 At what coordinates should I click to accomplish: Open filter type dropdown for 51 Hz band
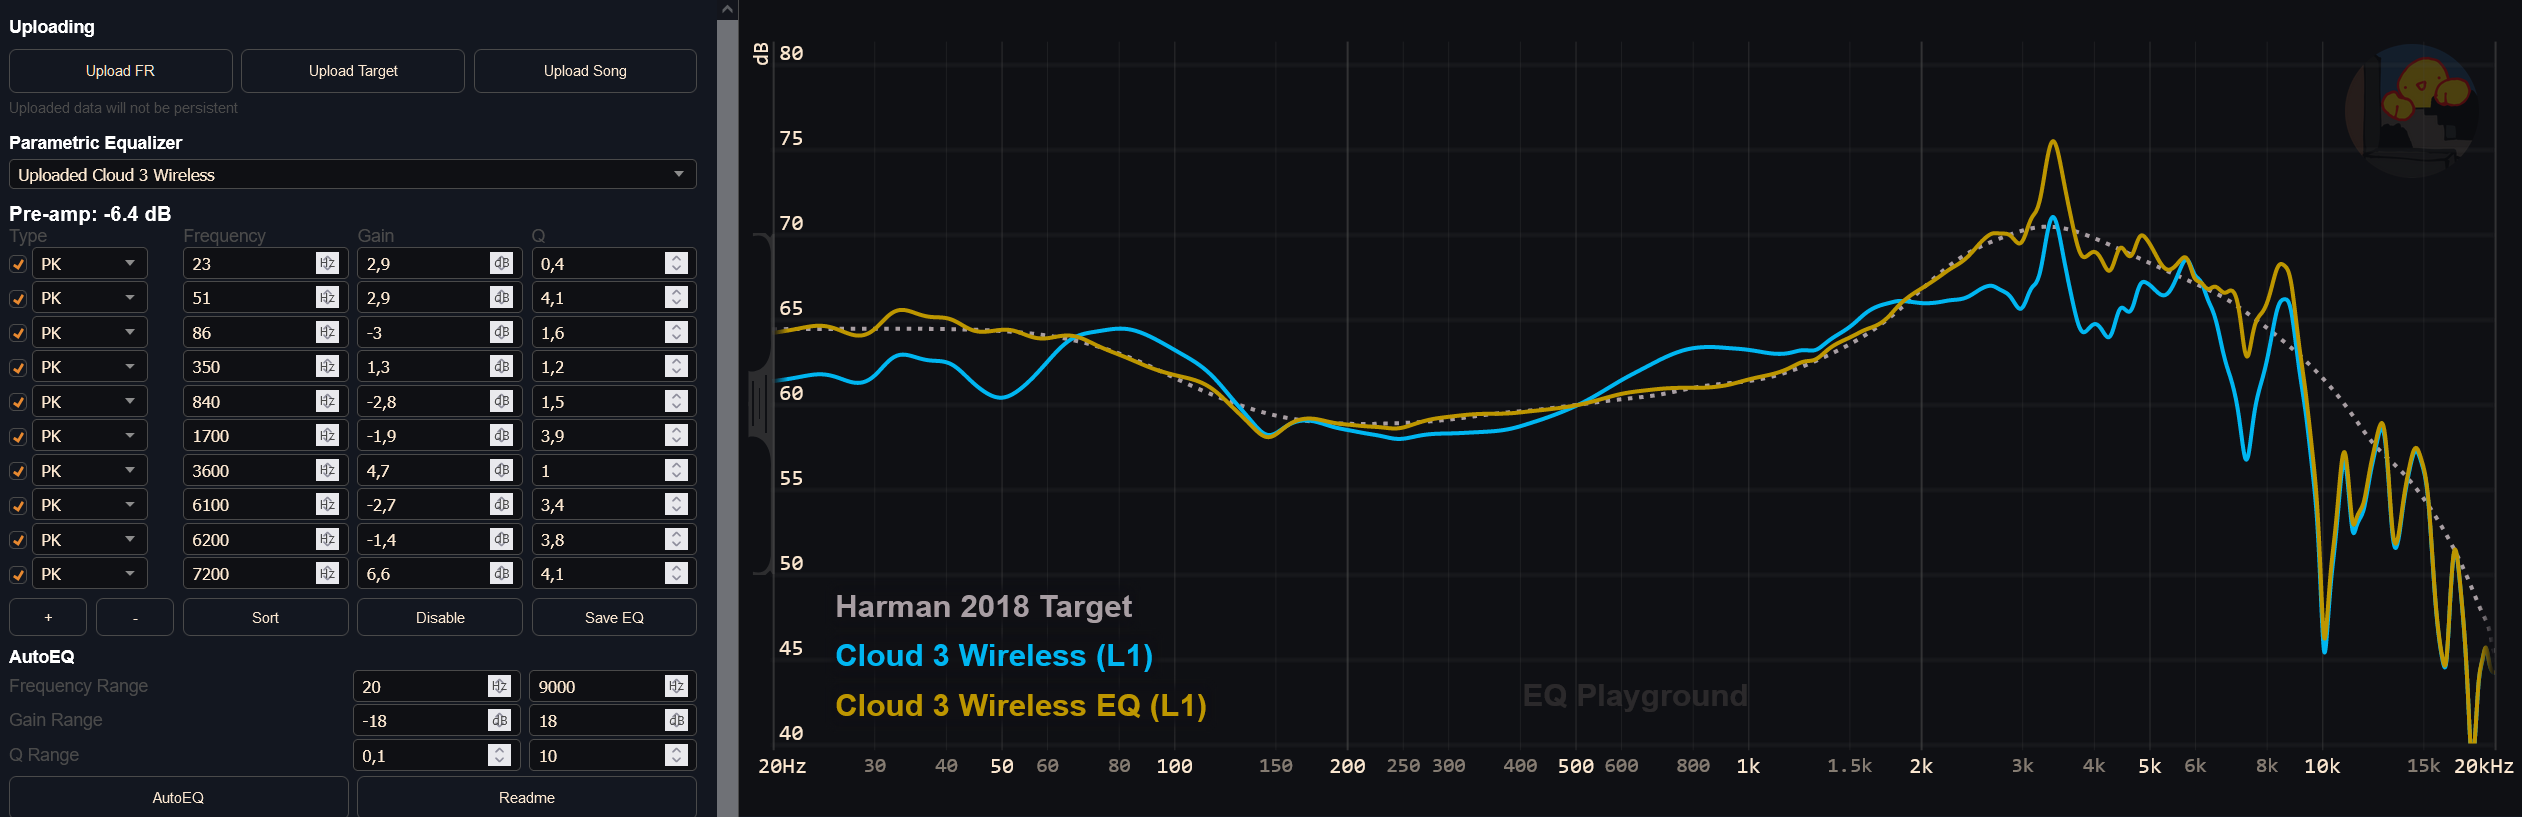click(x=90, y=297)
